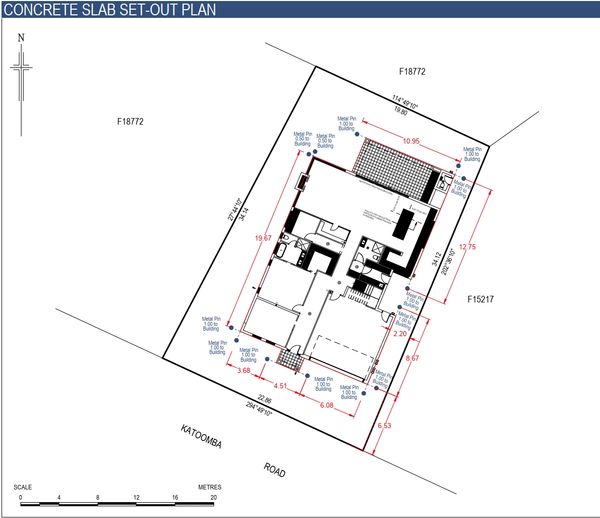Click the 12 mark on scale bar

coord(137,497)
